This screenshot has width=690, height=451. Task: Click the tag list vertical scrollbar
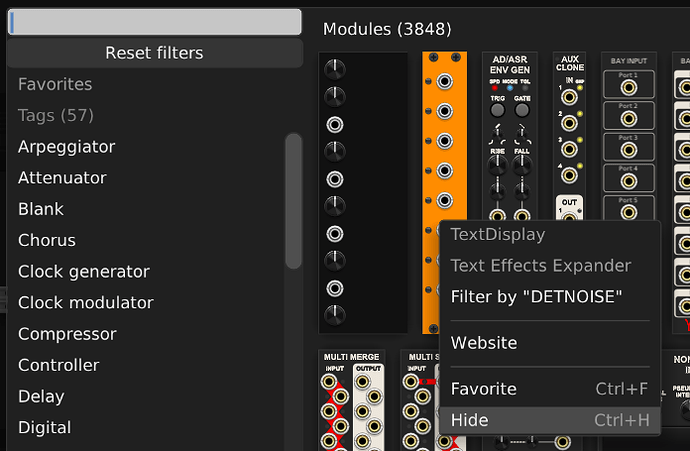293,200
